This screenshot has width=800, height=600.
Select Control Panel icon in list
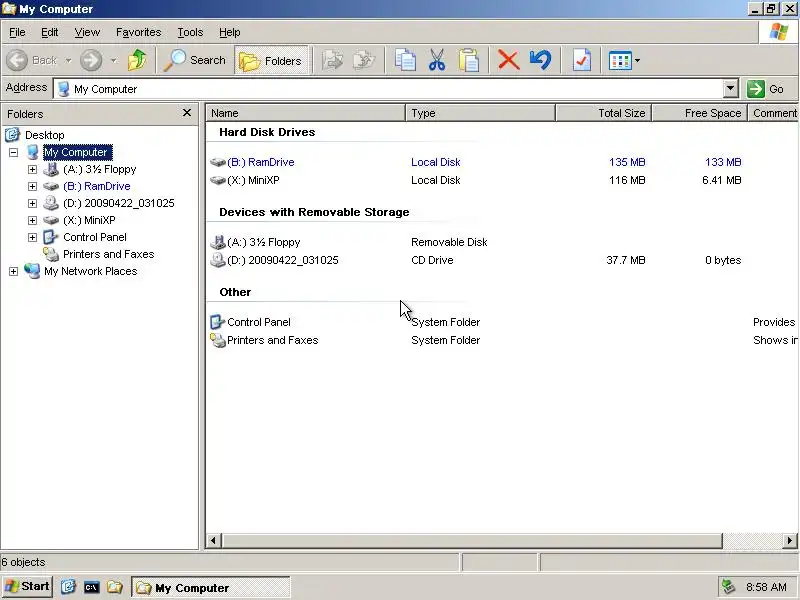(x=218, y=322)
